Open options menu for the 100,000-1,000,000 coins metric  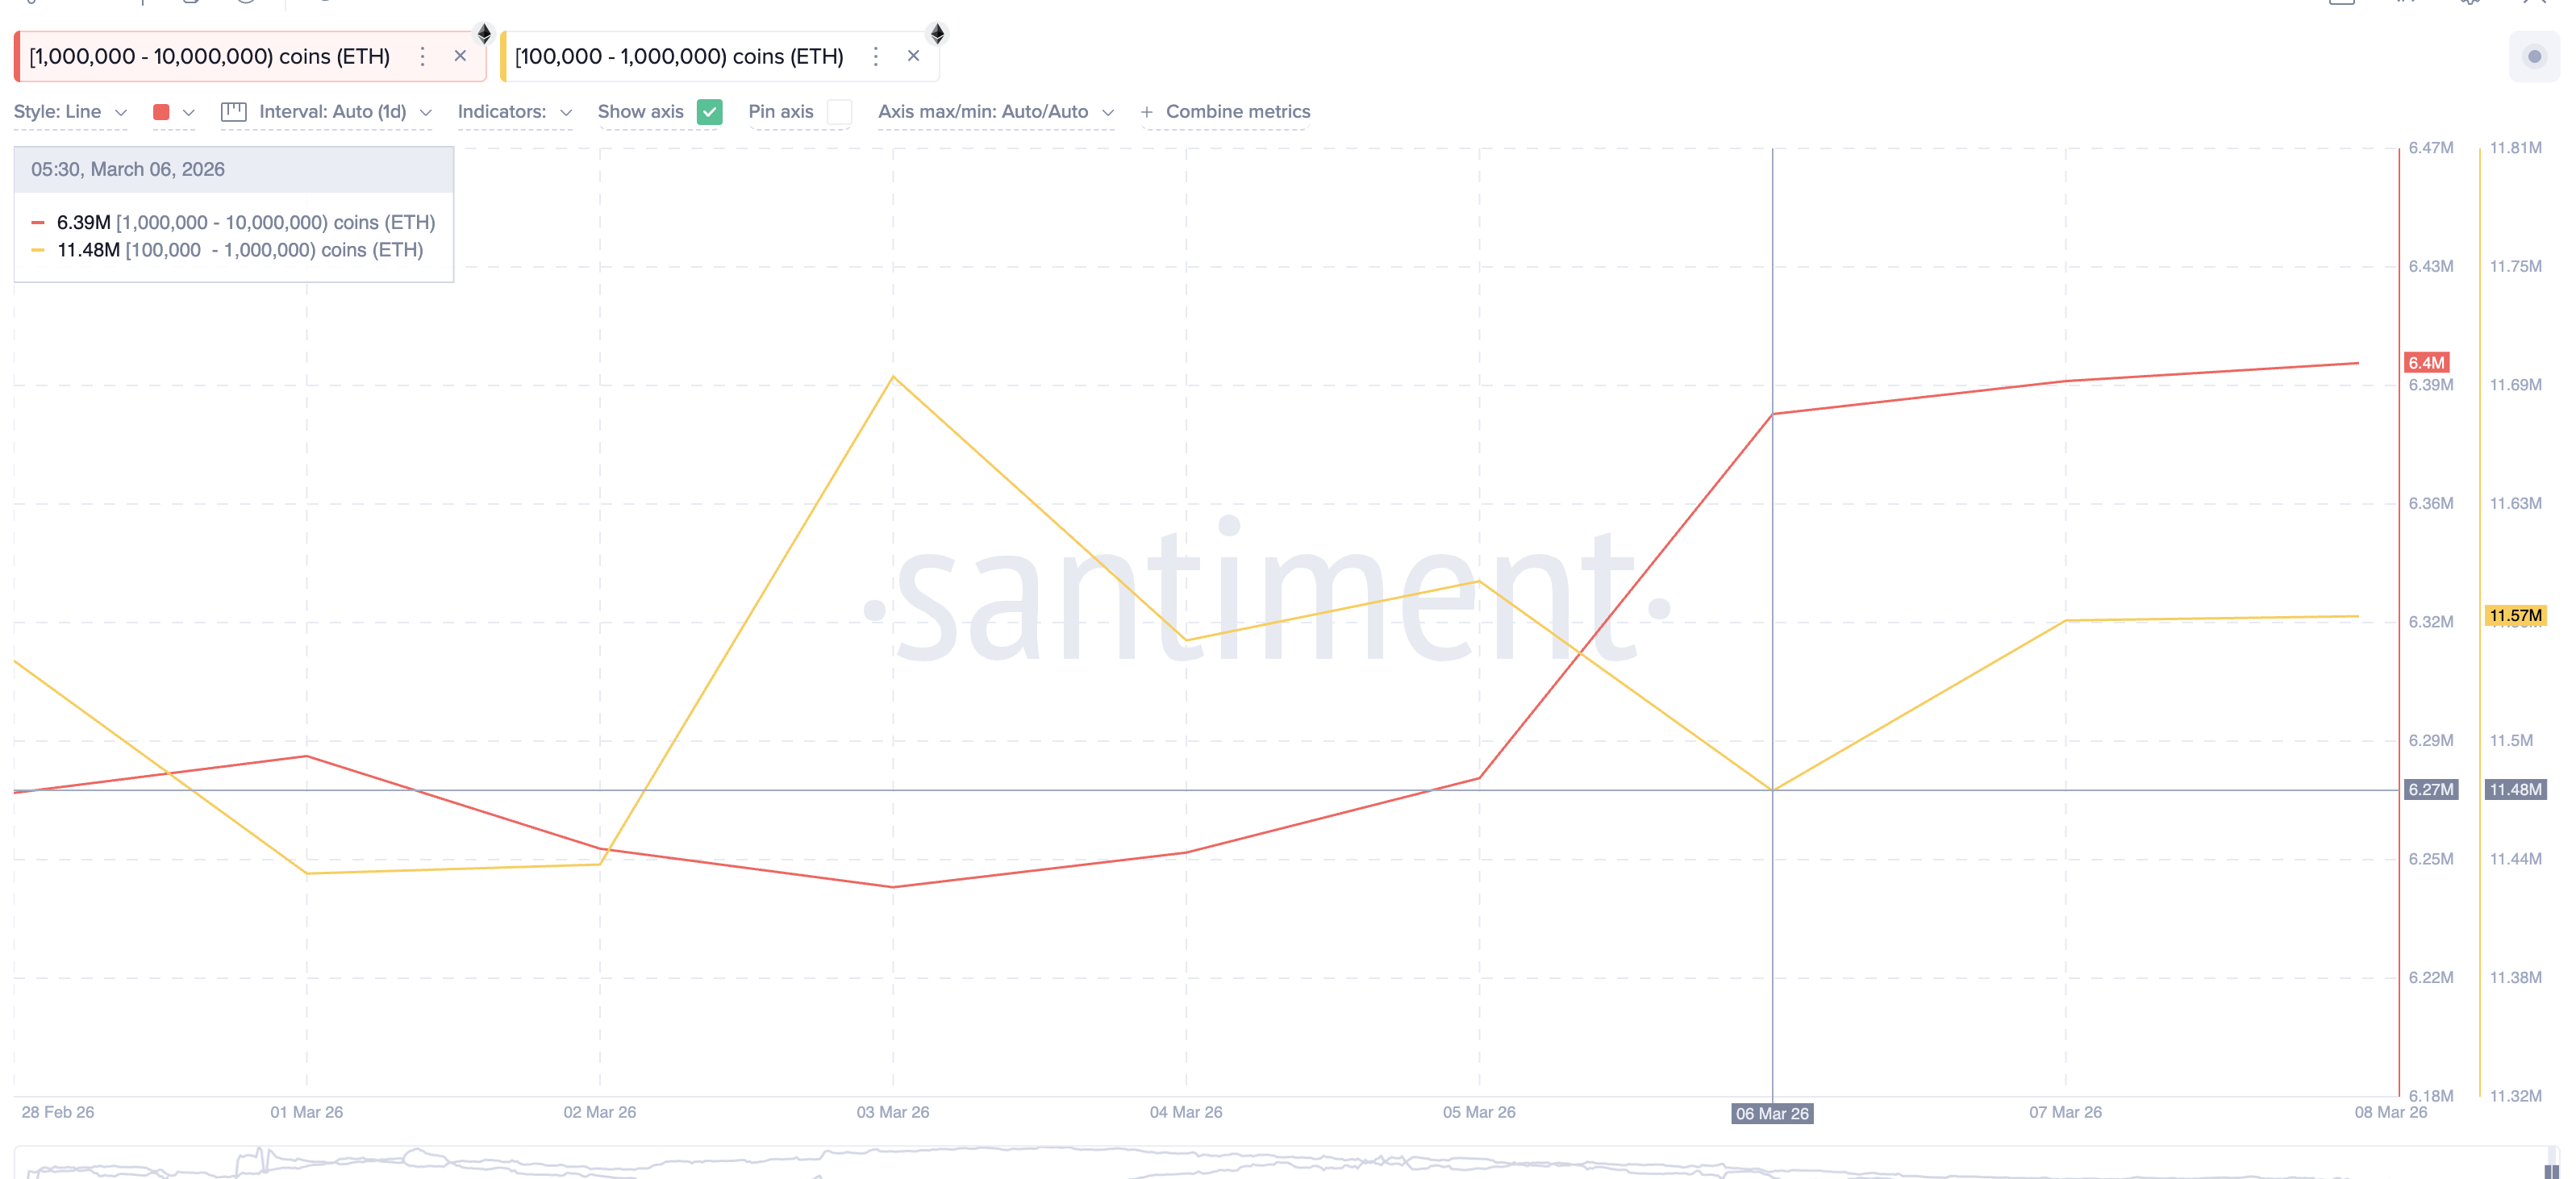[x=876, y=56]
